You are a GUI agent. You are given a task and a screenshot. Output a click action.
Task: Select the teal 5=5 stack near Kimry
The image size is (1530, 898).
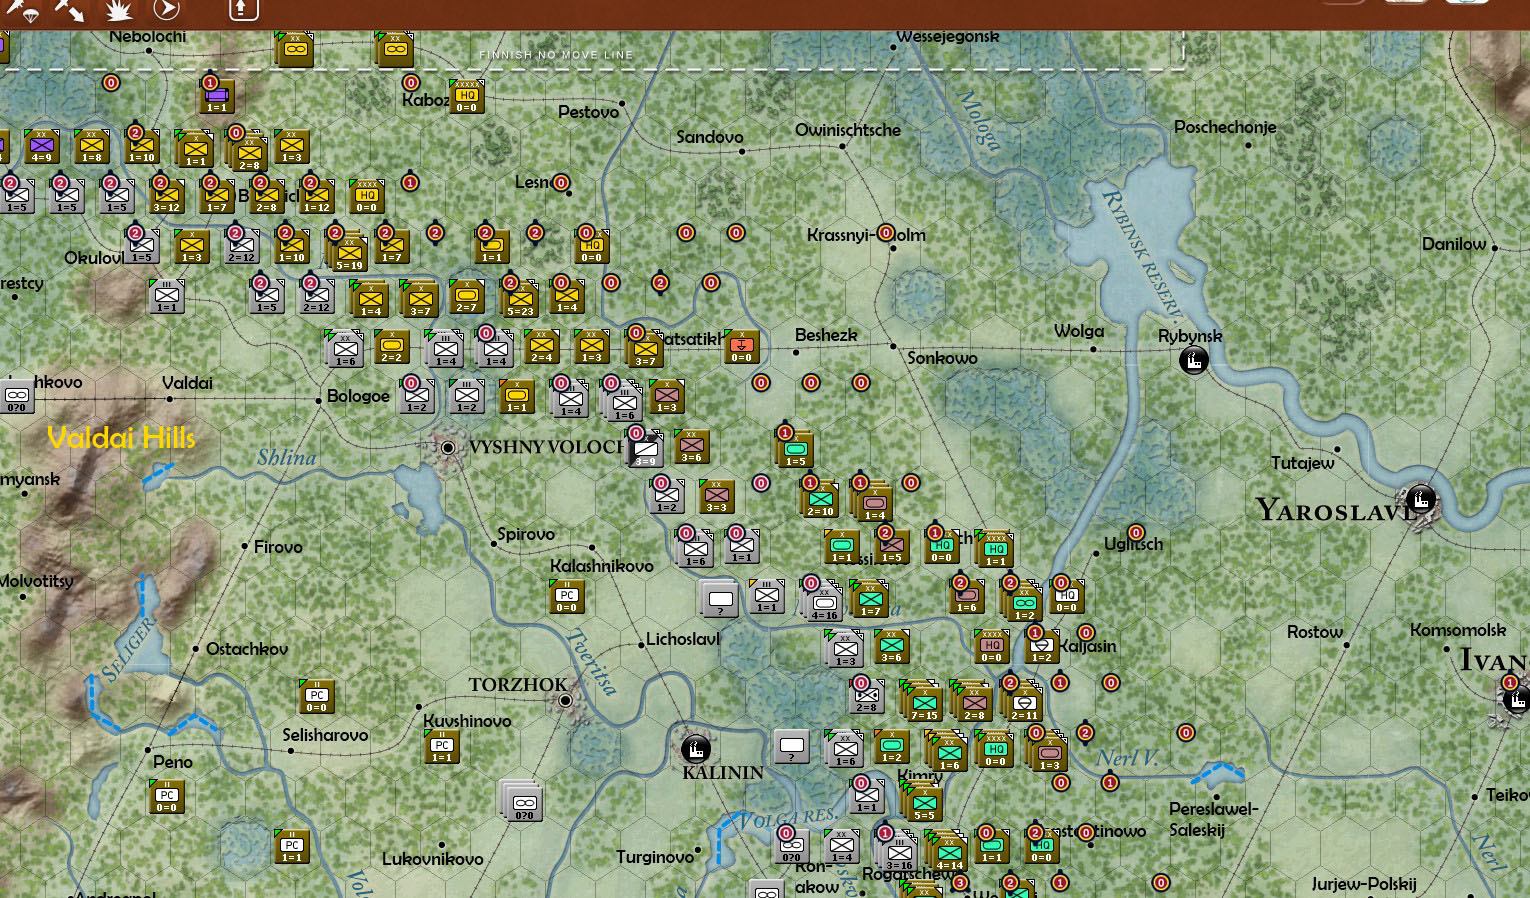923,801
